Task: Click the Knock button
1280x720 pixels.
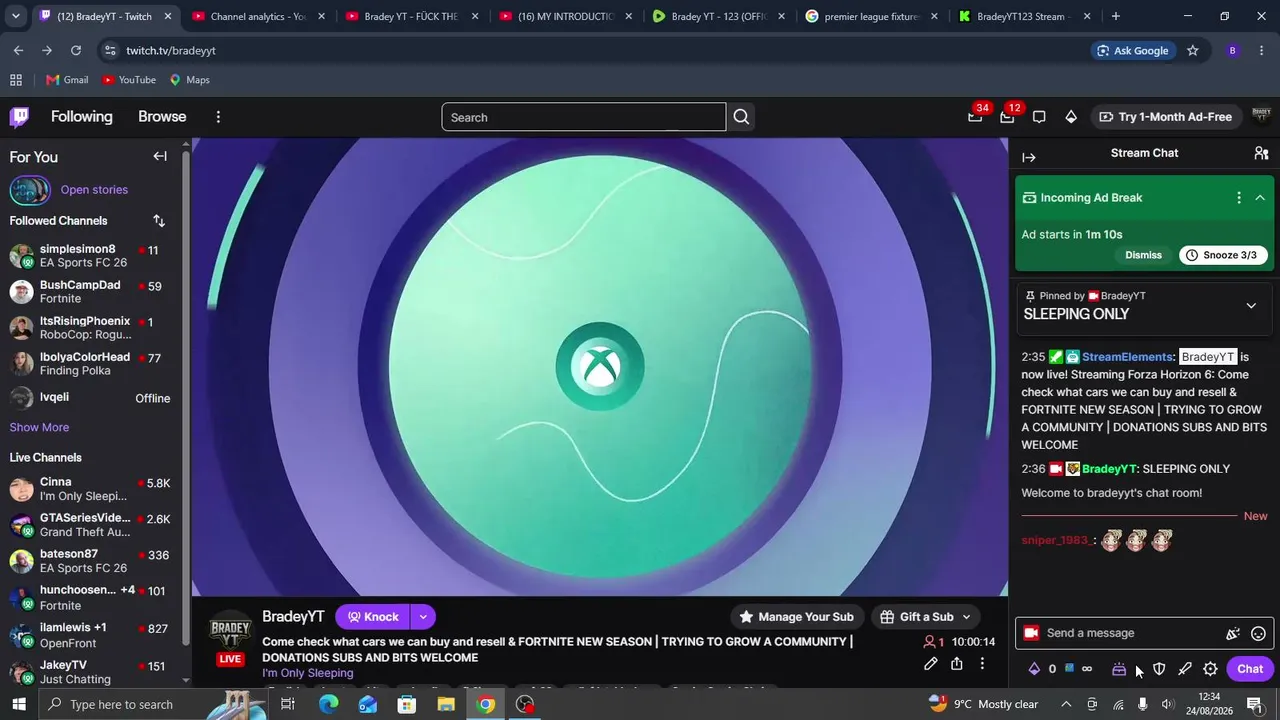Action: click(x=372, y=617)
